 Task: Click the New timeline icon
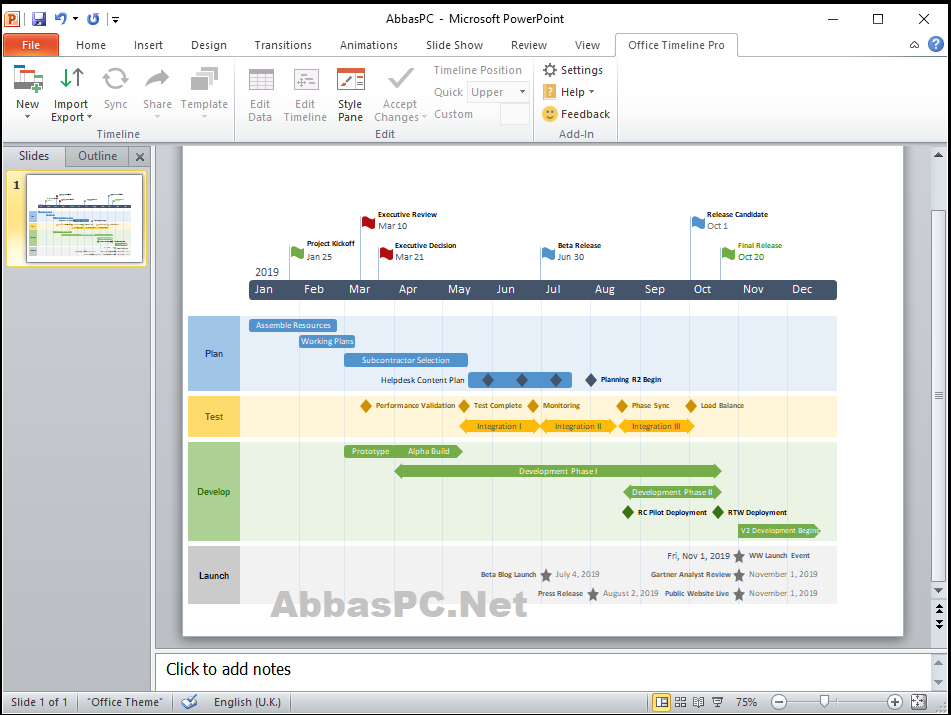(x=28, y=79)
